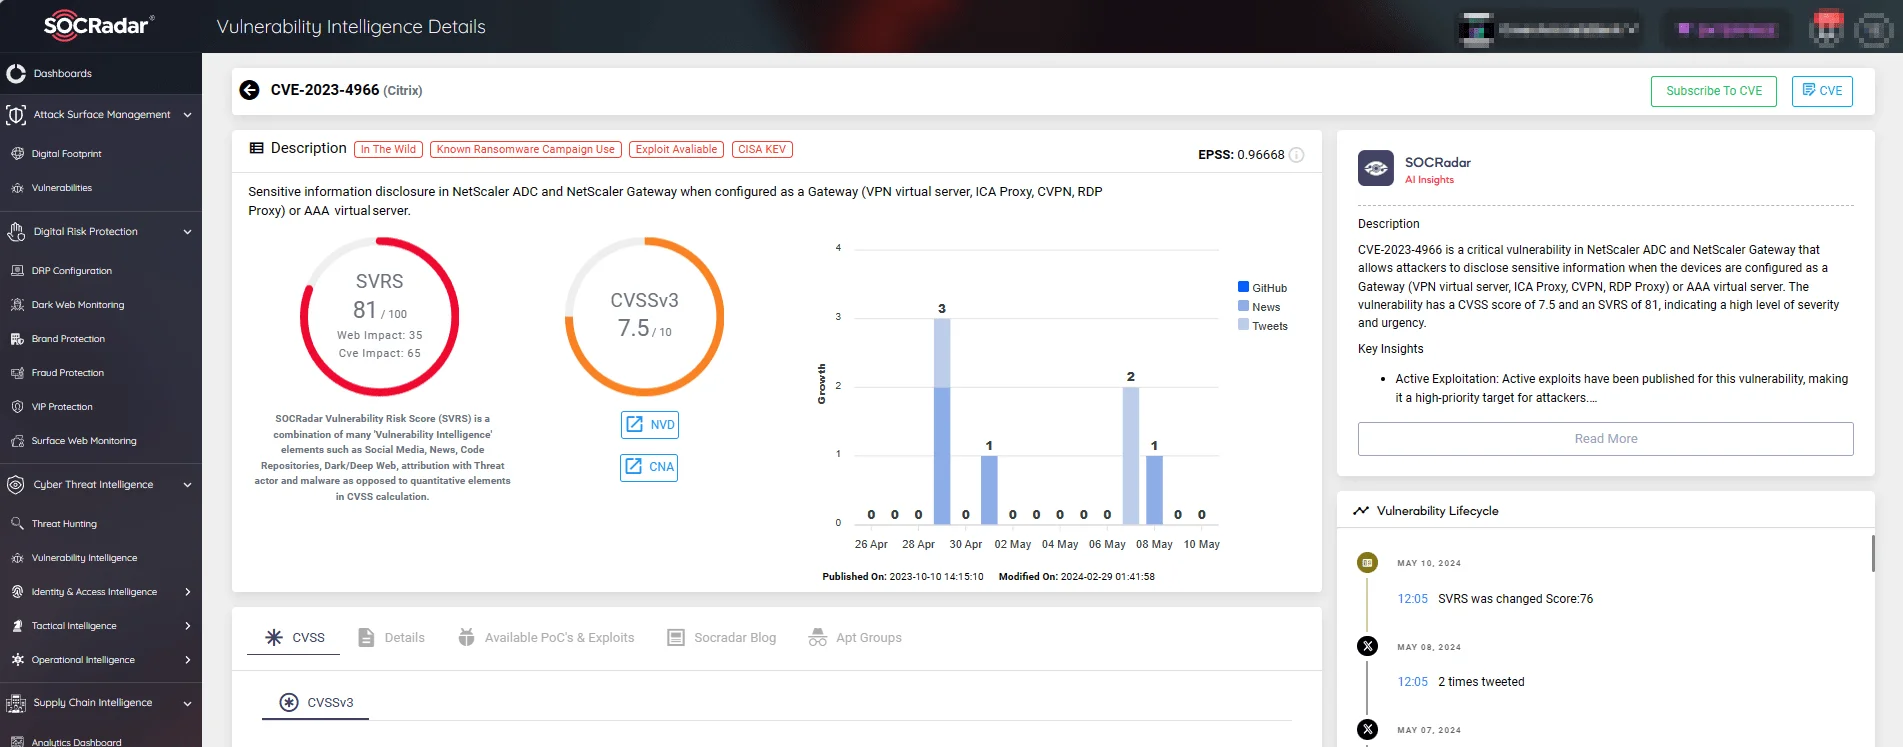The height and width of the screenshot is (747, 1903).
Task: Click Subscribe To CVE button
Action: click(x=1714, y=91)
